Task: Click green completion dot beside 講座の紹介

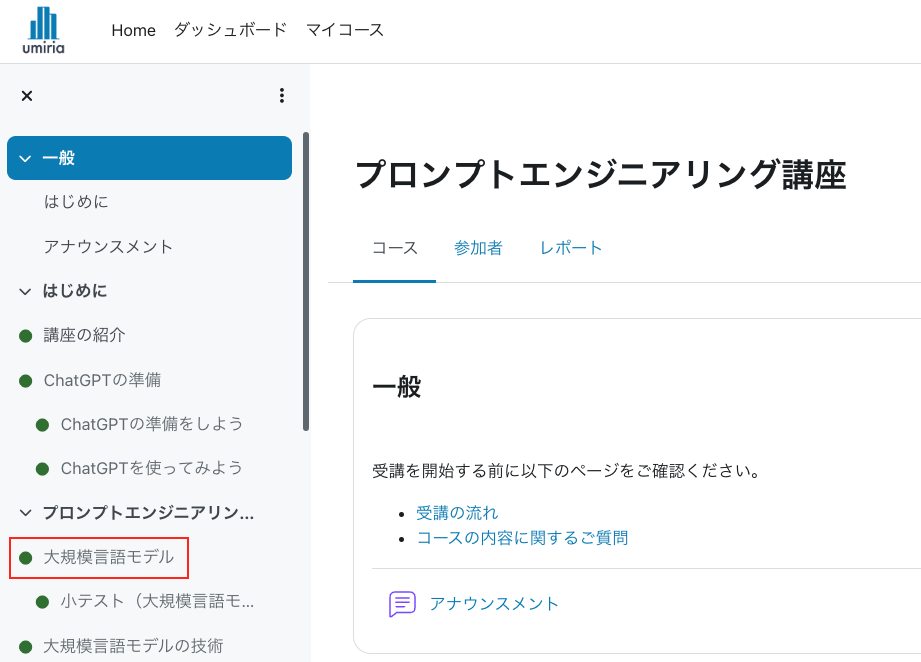Action: coord(26,336)
